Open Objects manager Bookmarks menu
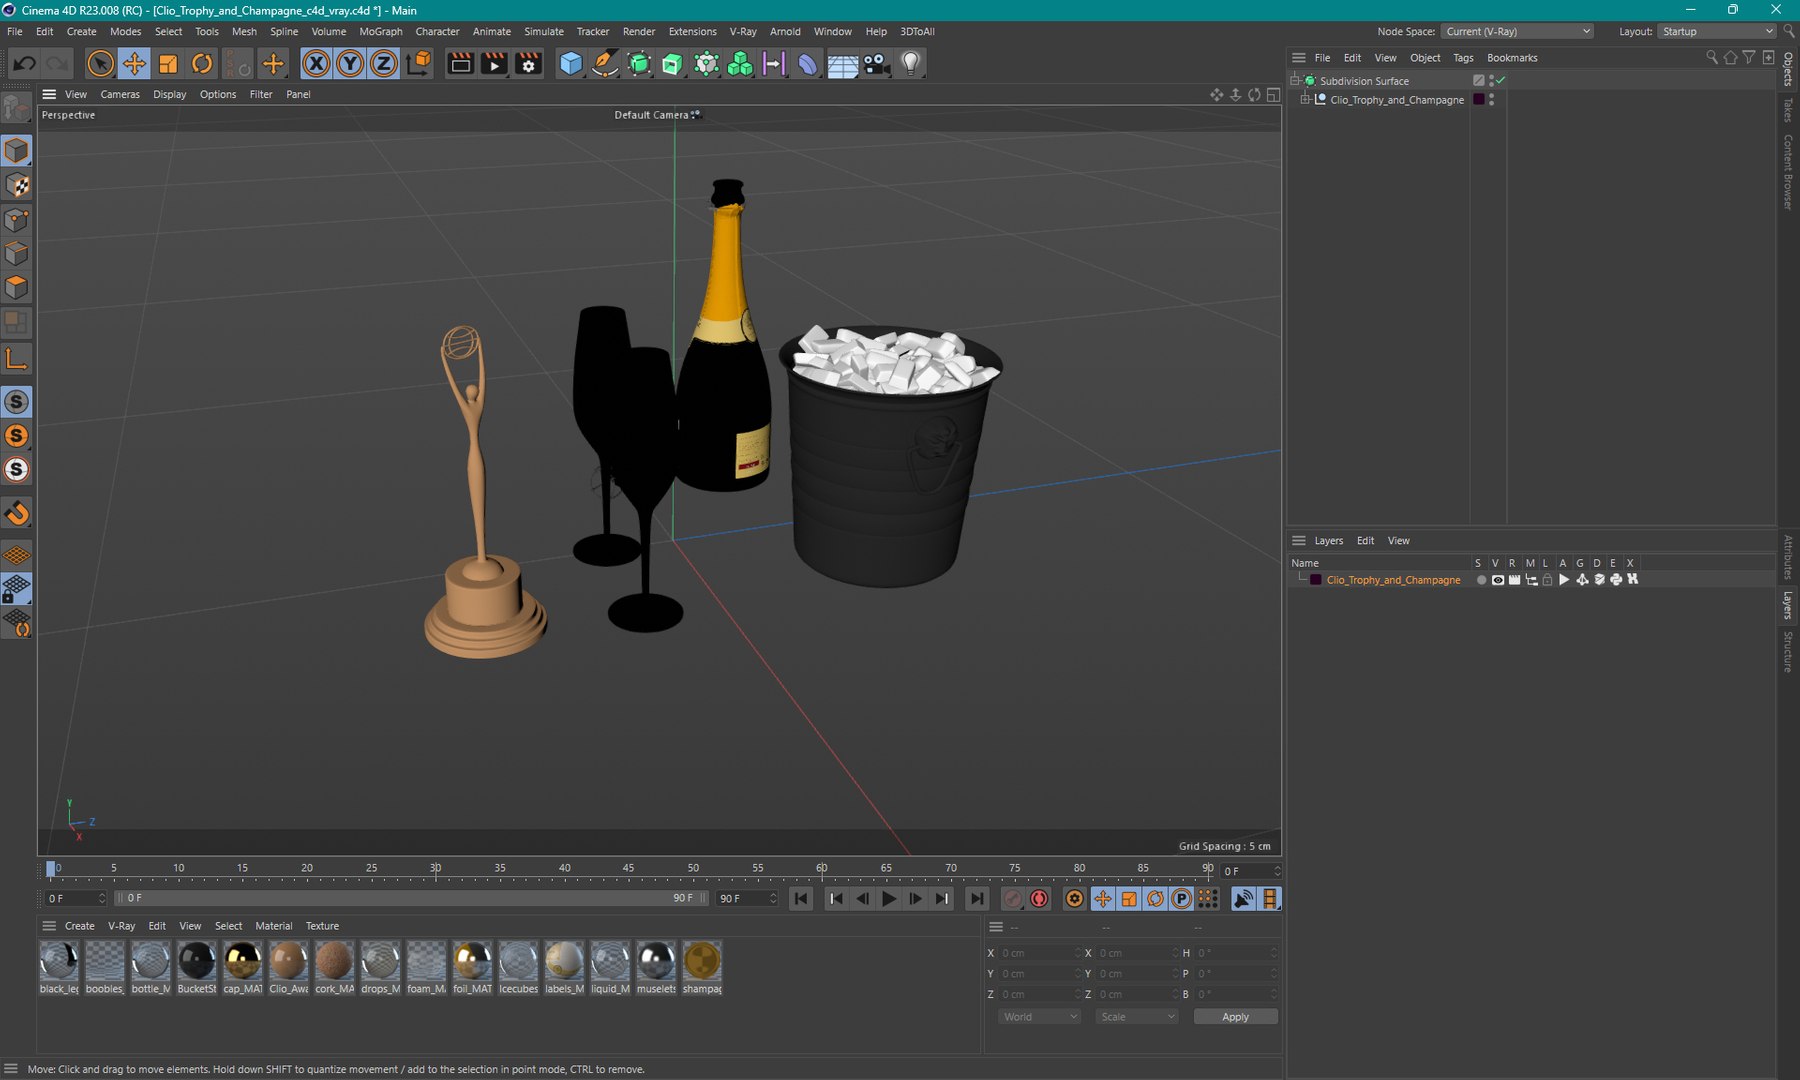 (x=1512, y=58)
